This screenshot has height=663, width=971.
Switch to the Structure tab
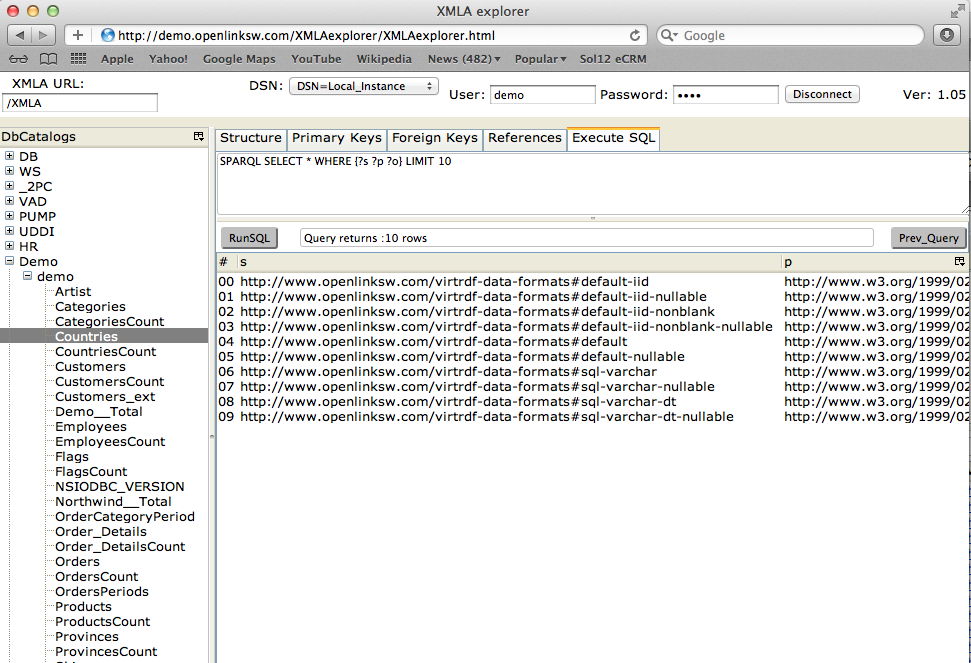[251, 138]
